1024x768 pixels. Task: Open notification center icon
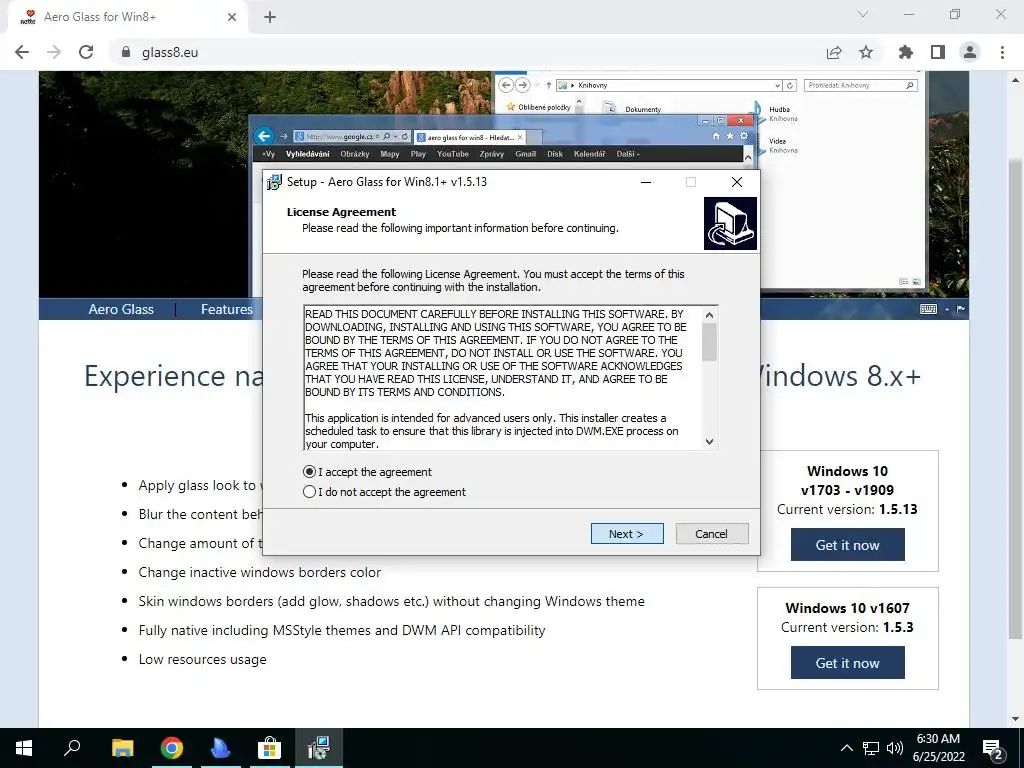coord(993,748)
